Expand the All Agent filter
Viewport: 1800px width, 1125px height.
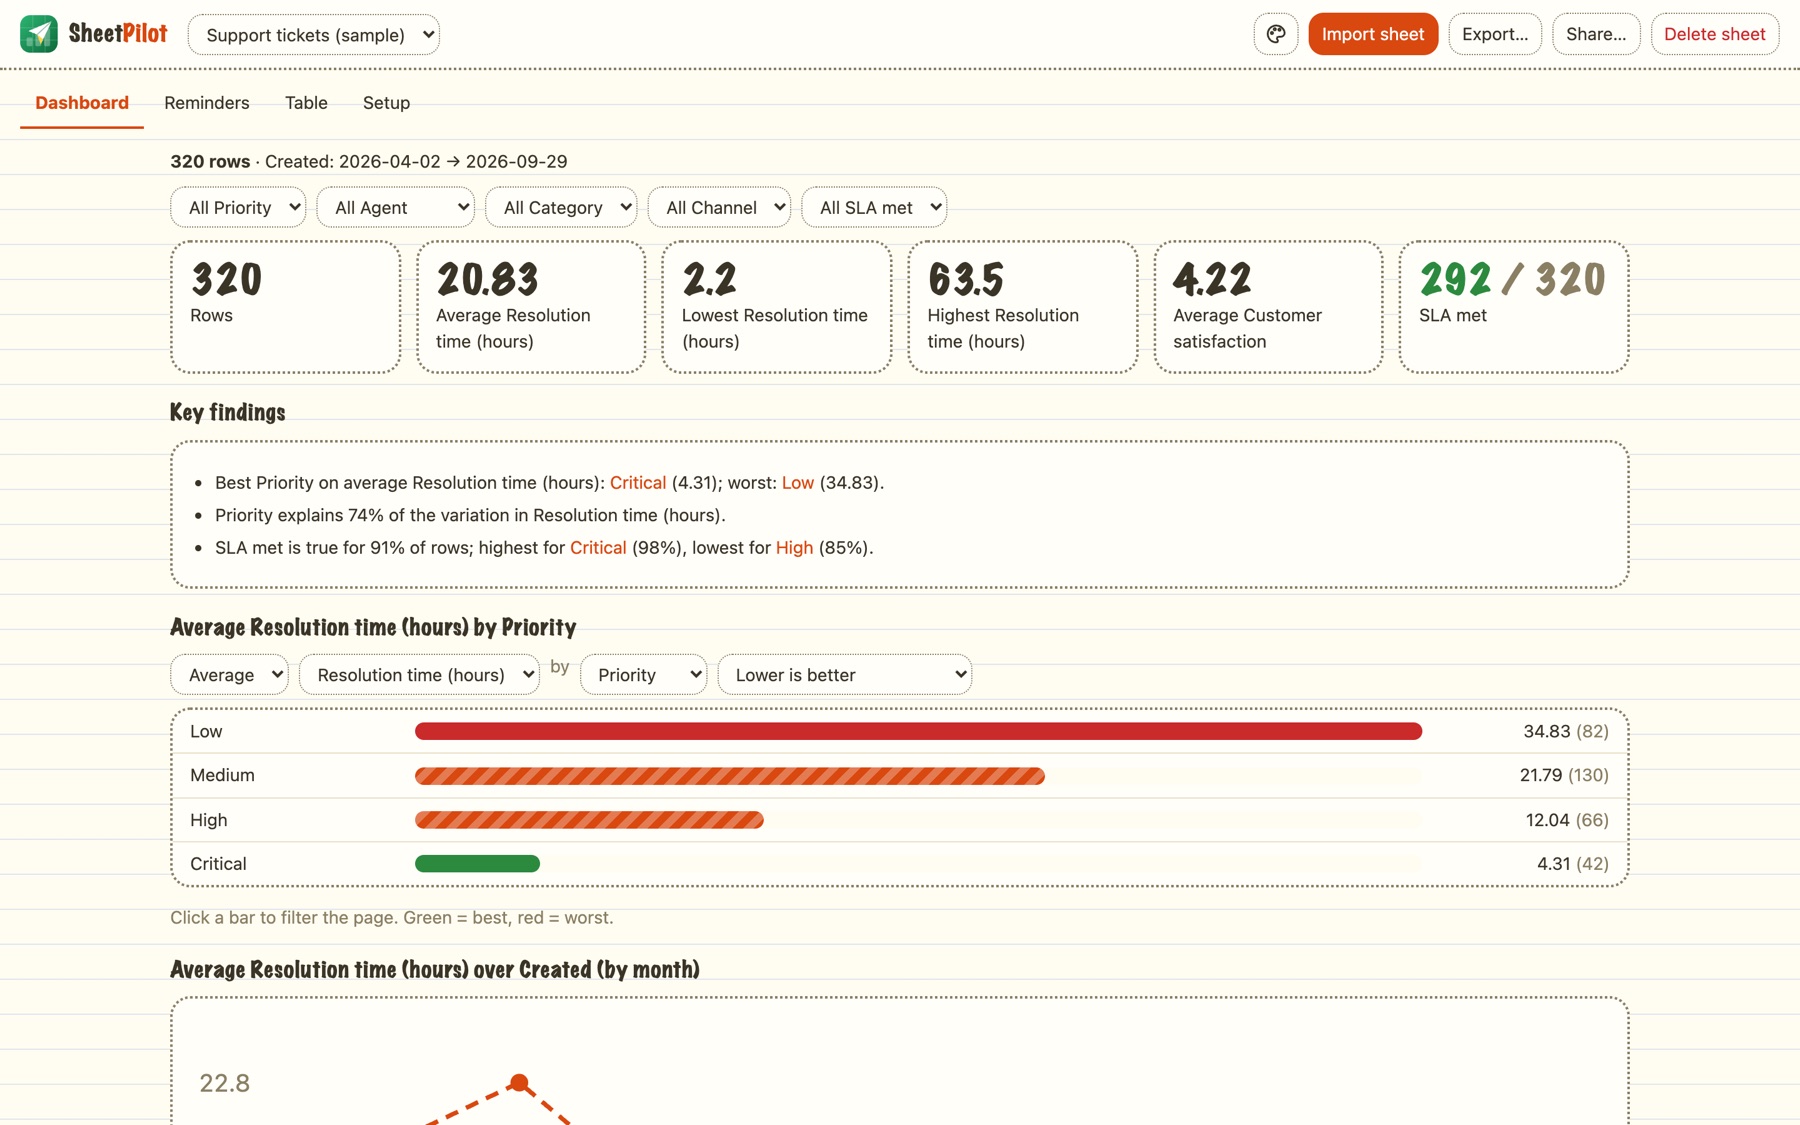[396, 208]
